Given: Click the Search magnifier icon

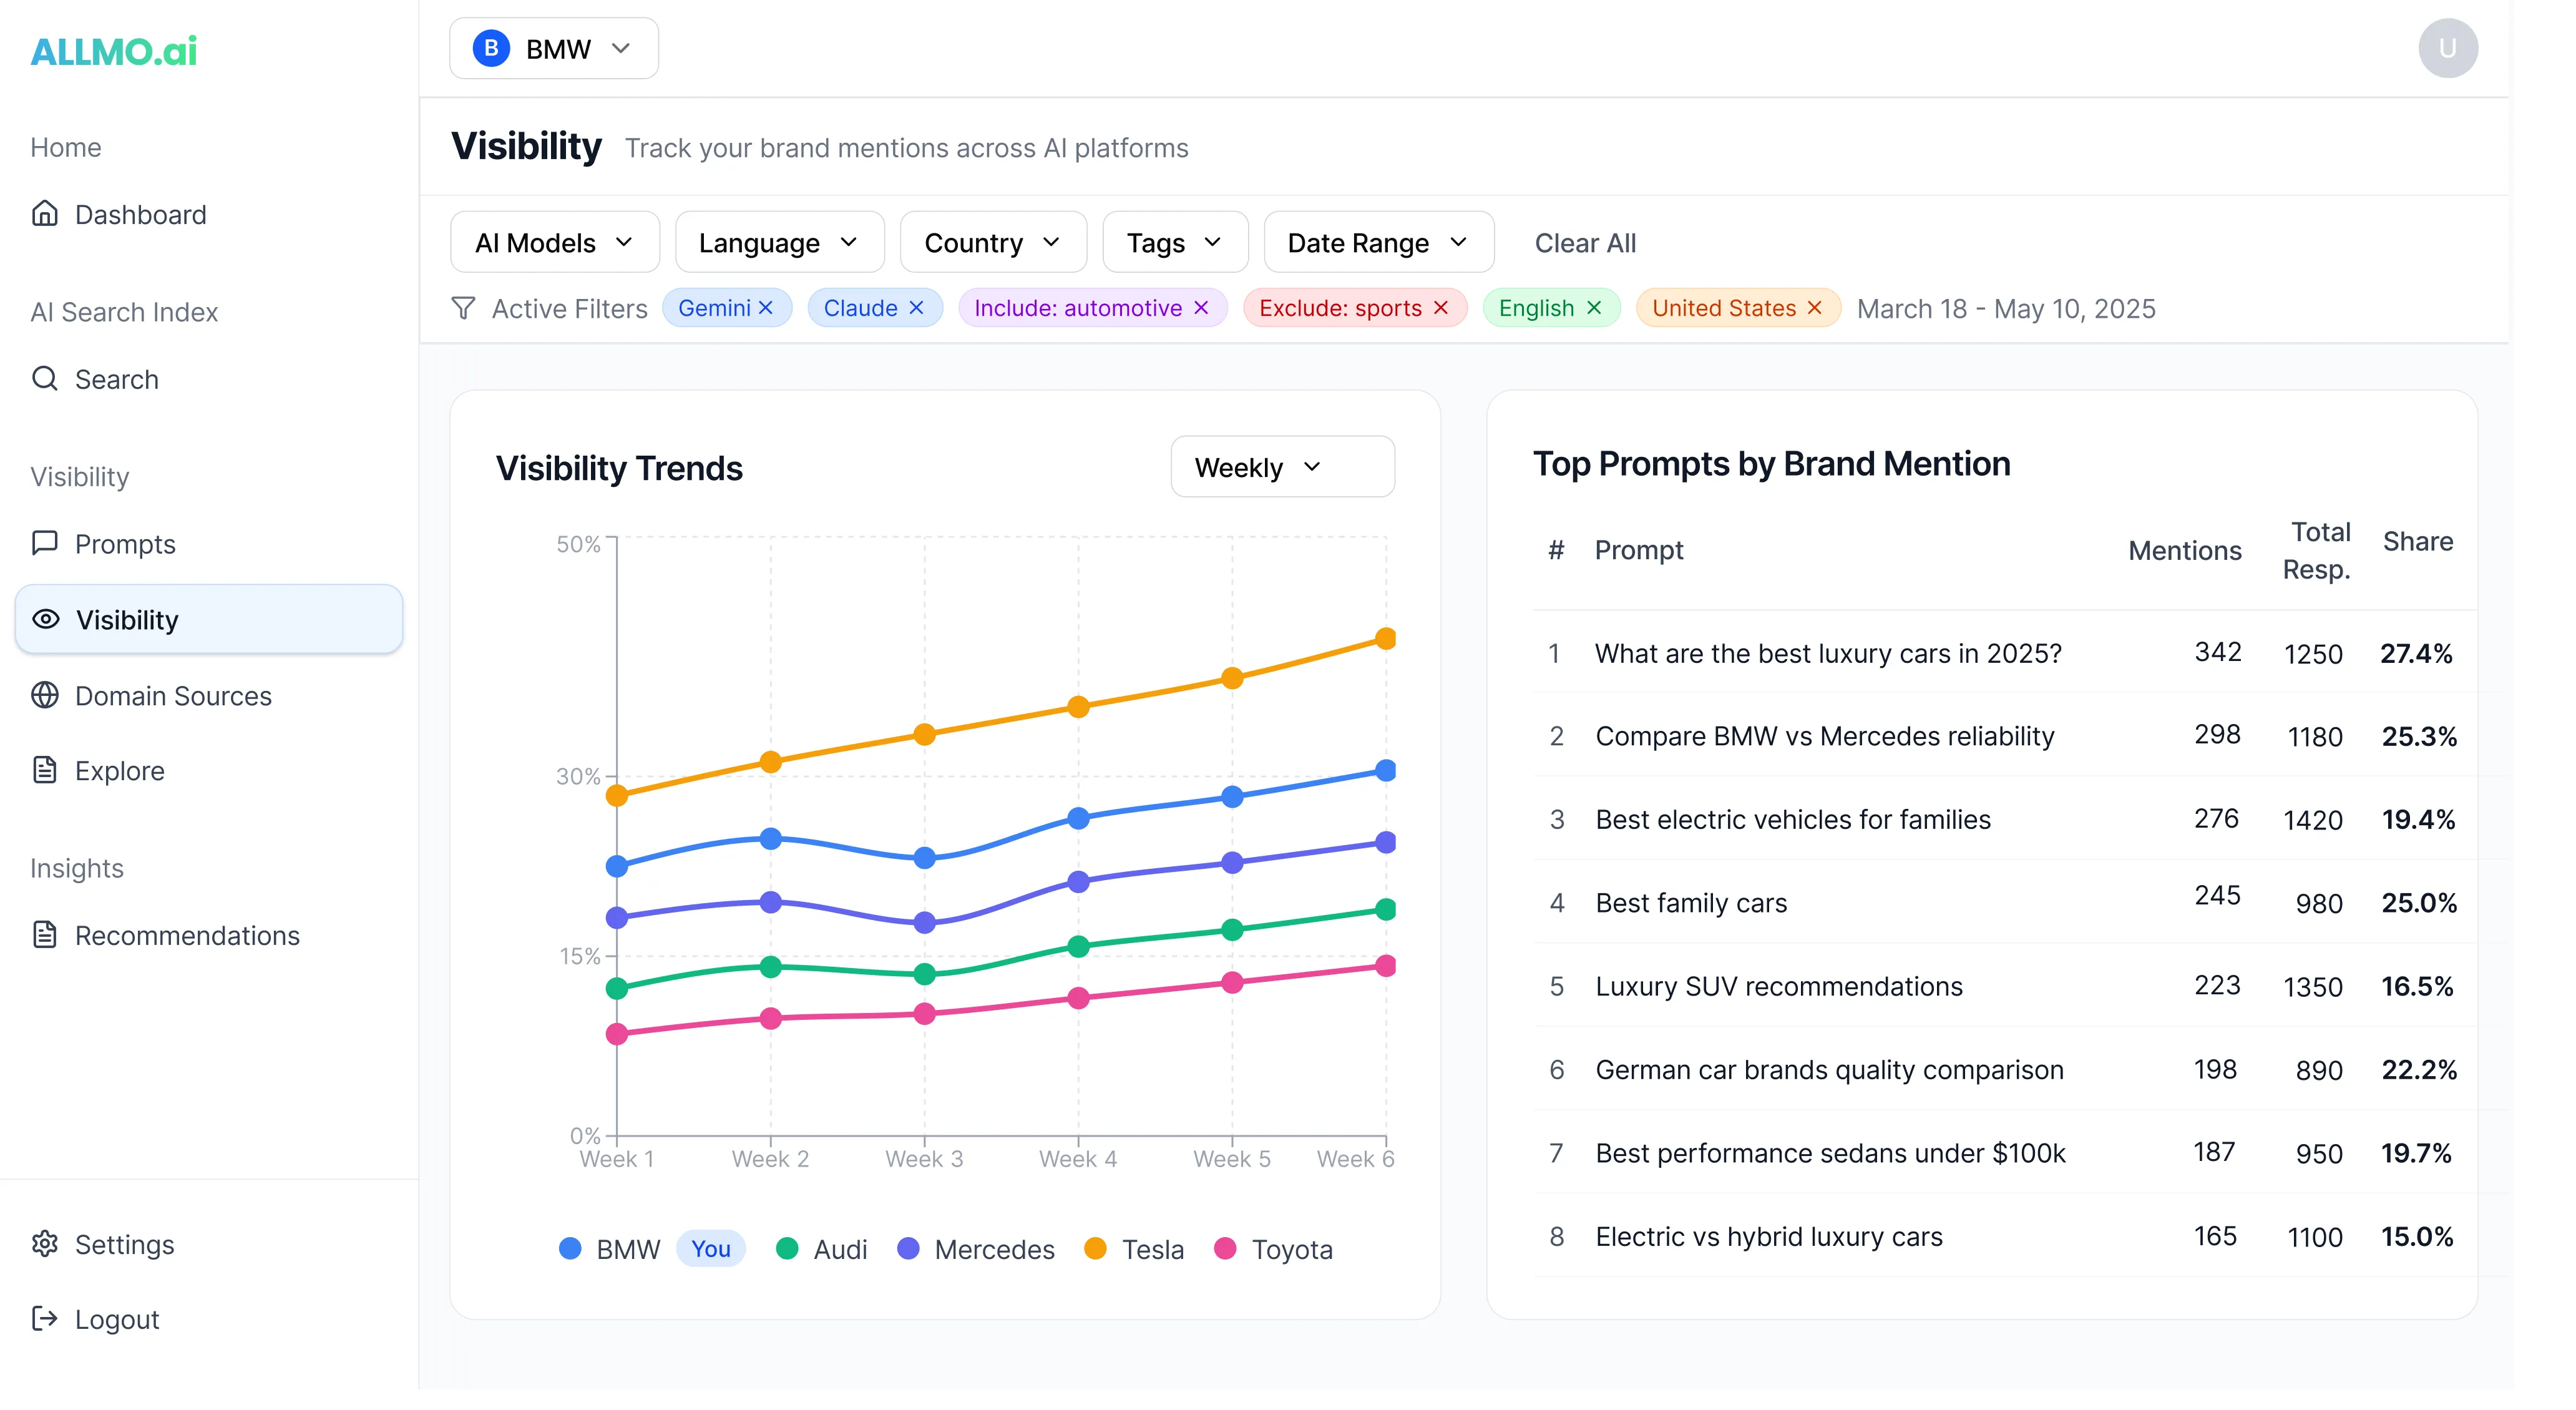Looking at the screenshot, I should point(45,379).
